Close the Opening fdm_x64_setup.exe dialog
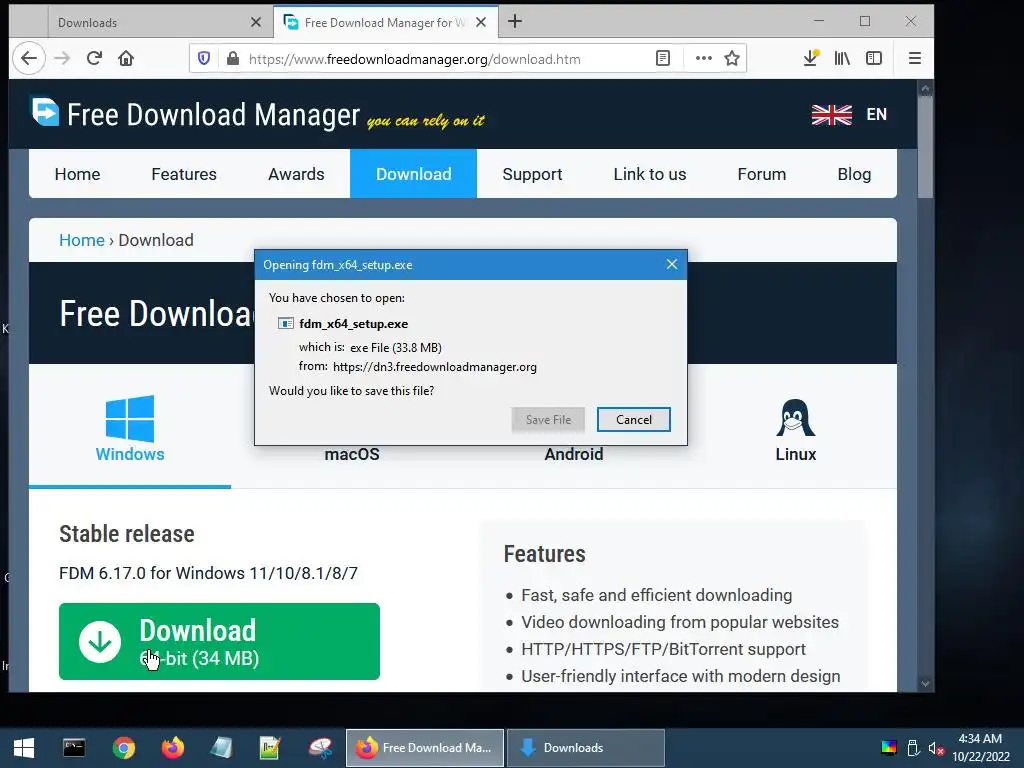This screenshot has width=1024, height=768. click(671, 264)
